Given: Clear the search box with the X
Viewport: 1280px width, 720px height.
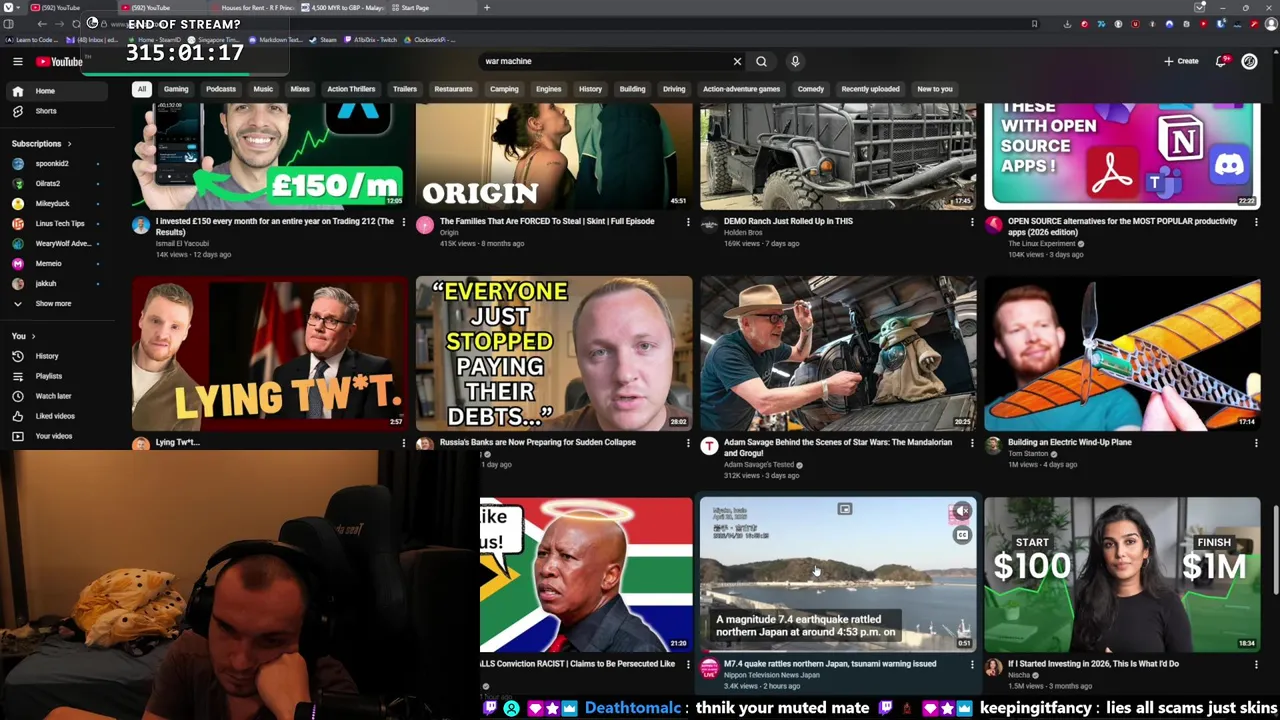Looking at the screenshot, I should 737,61.
